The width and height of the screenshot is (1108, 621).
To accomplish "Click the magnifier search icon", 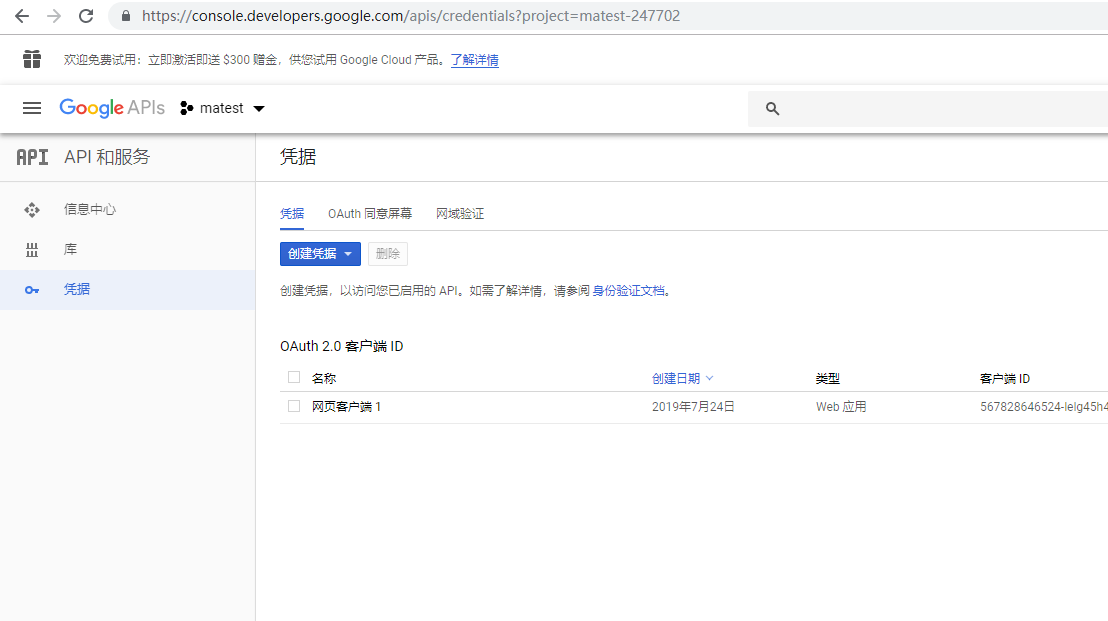I will [x=772, y=109].
